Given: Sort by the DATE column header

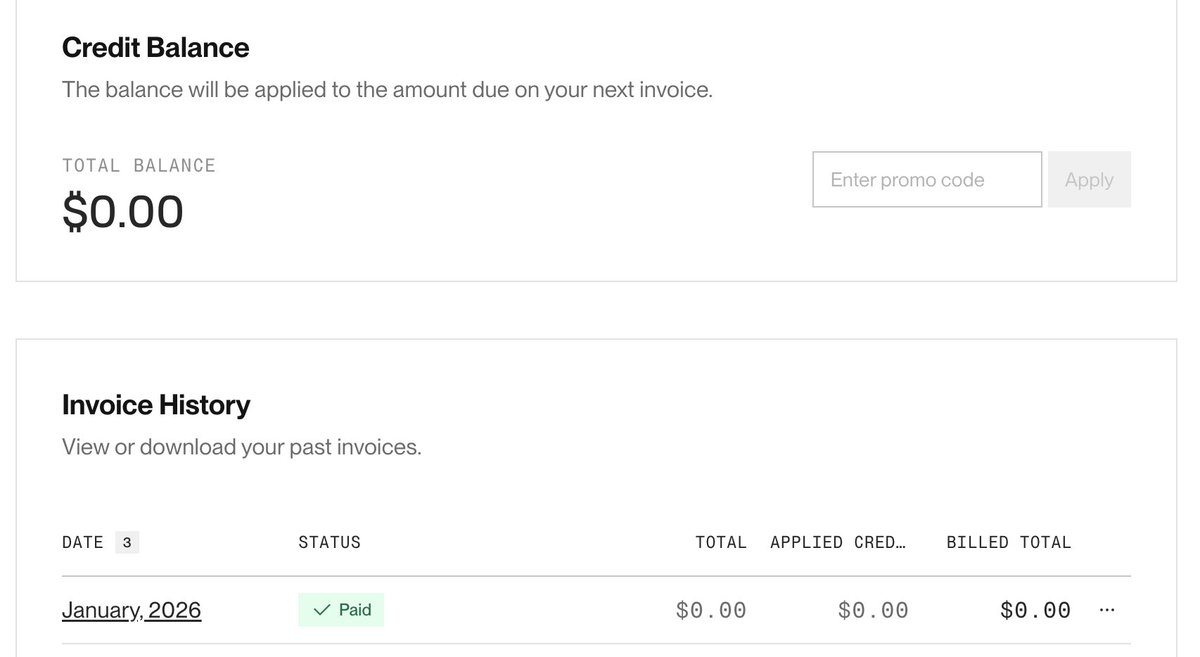Looking at the screenshot, I should coord(83,542).
